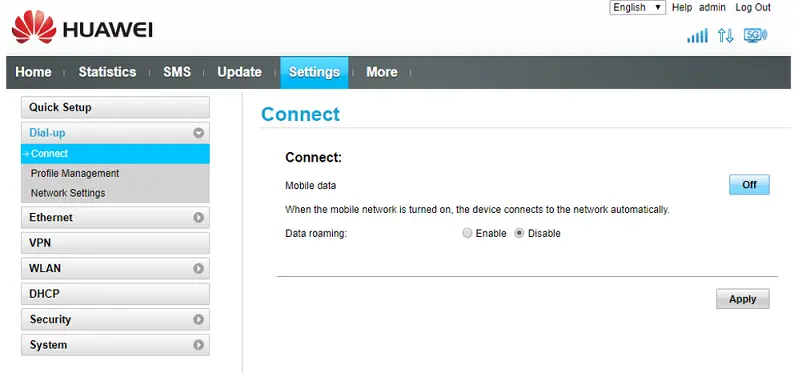Click the Huawei logo
Image resolution: width=794 pixels, height=373 pixels.
click(82, 27)
